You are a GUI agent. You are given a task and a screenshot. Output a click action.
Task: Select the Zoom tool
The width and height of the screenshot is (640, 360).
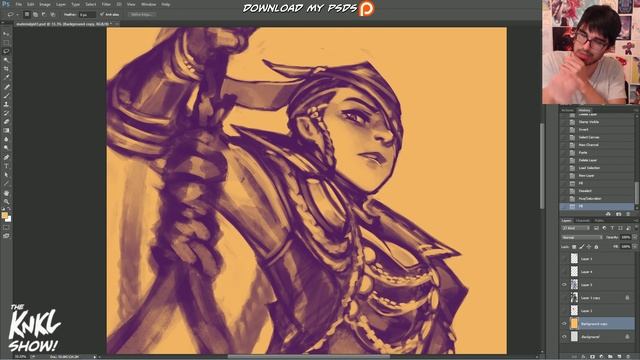[x=6, y=202]
